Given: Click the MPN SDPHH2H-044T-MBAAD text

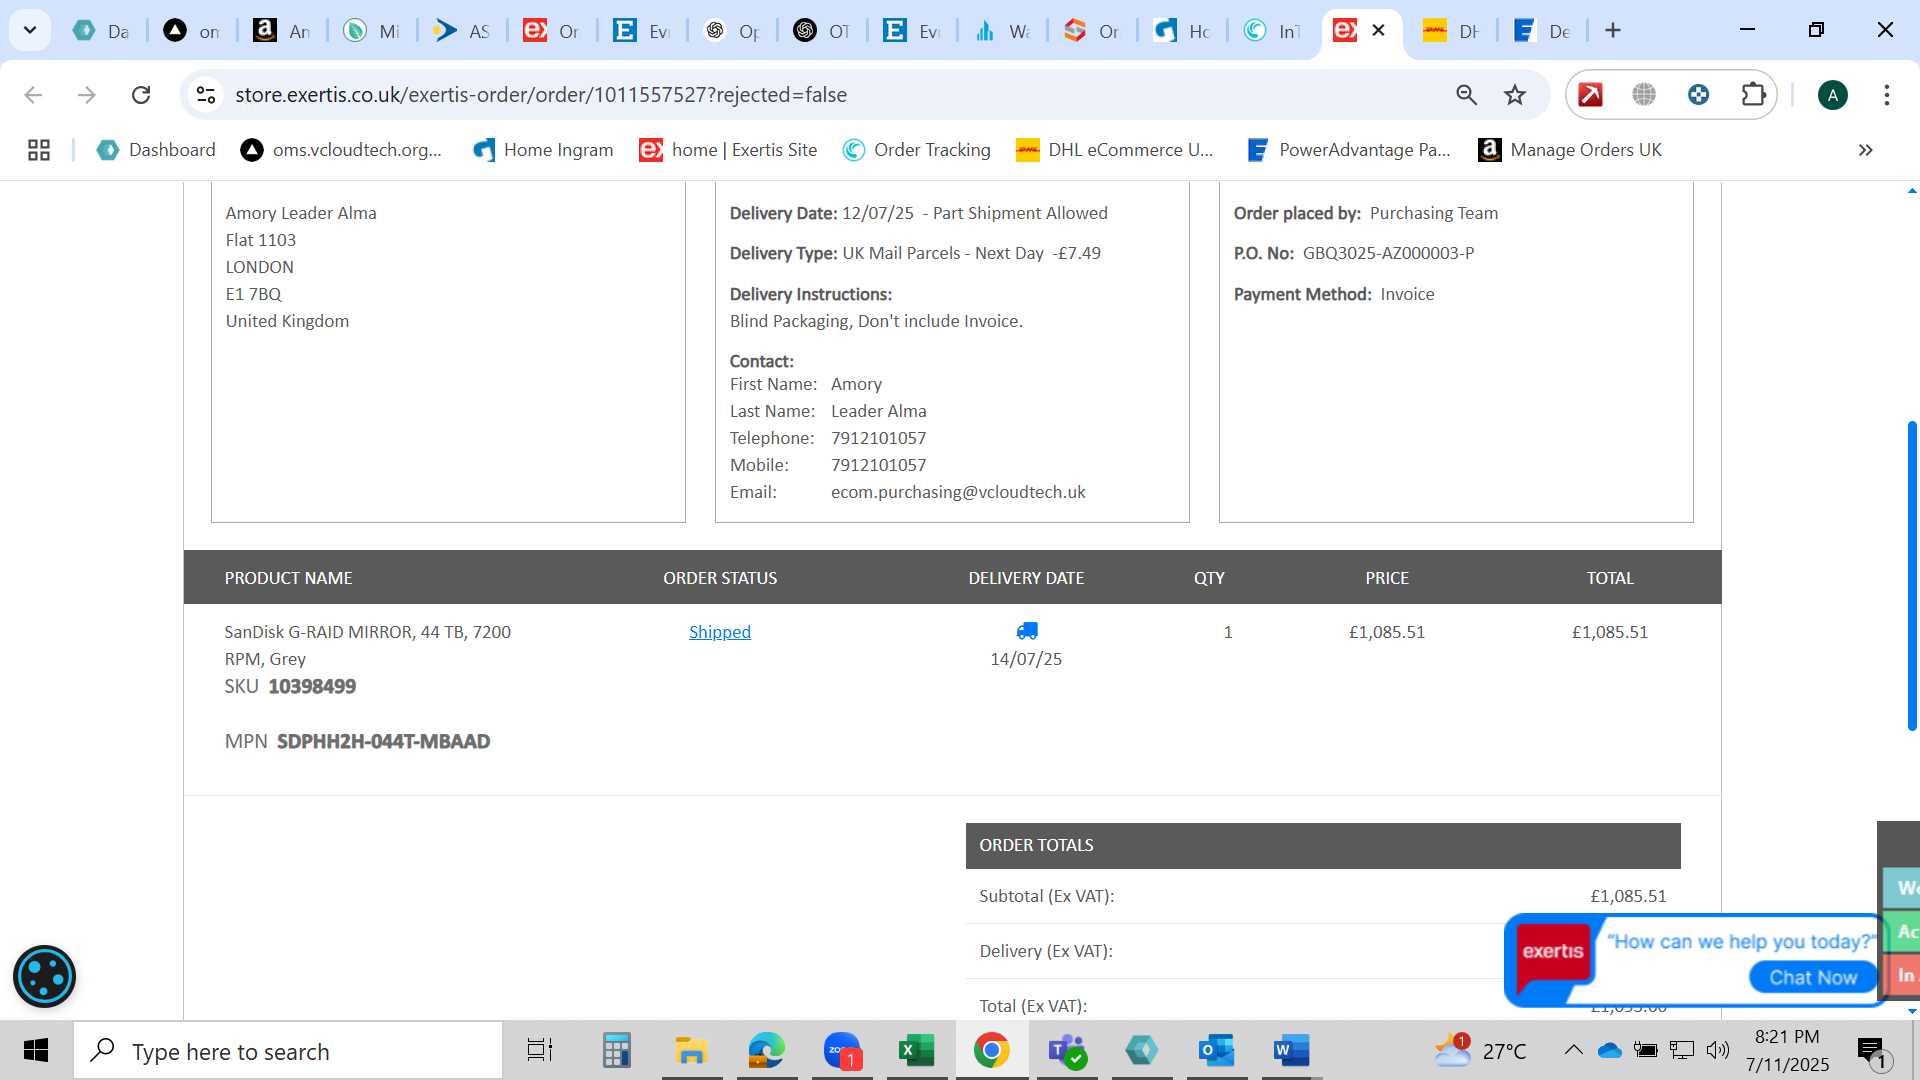Looking at the screenshot, I should (383, 742).
